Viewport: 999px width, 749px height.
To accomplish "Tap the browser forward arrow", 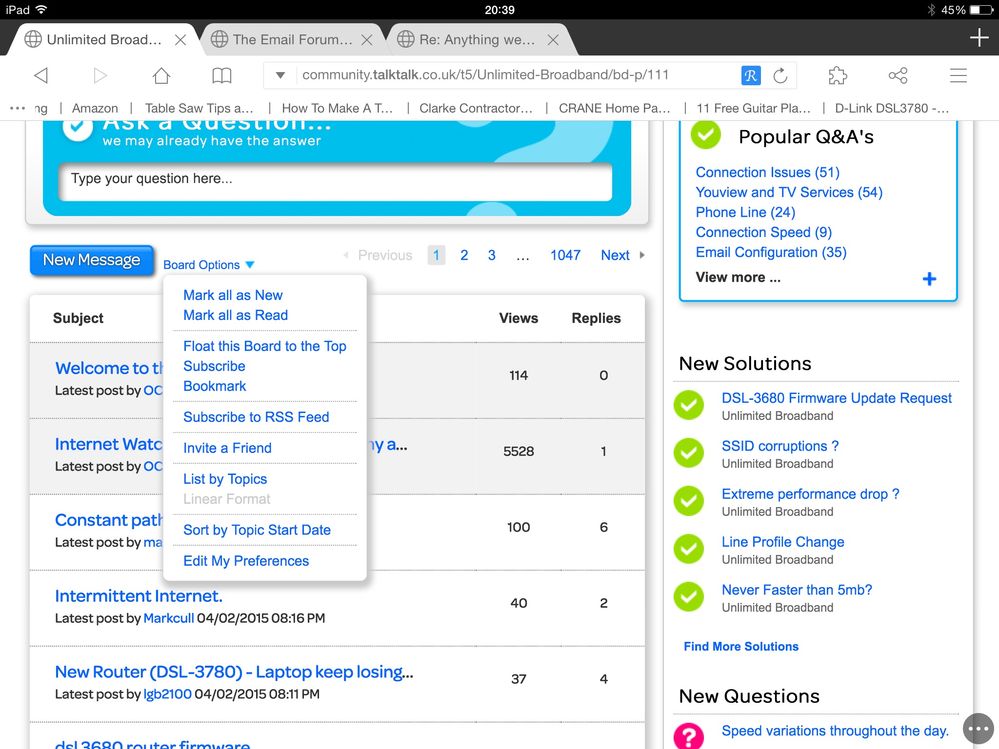I will pos(99,76).
